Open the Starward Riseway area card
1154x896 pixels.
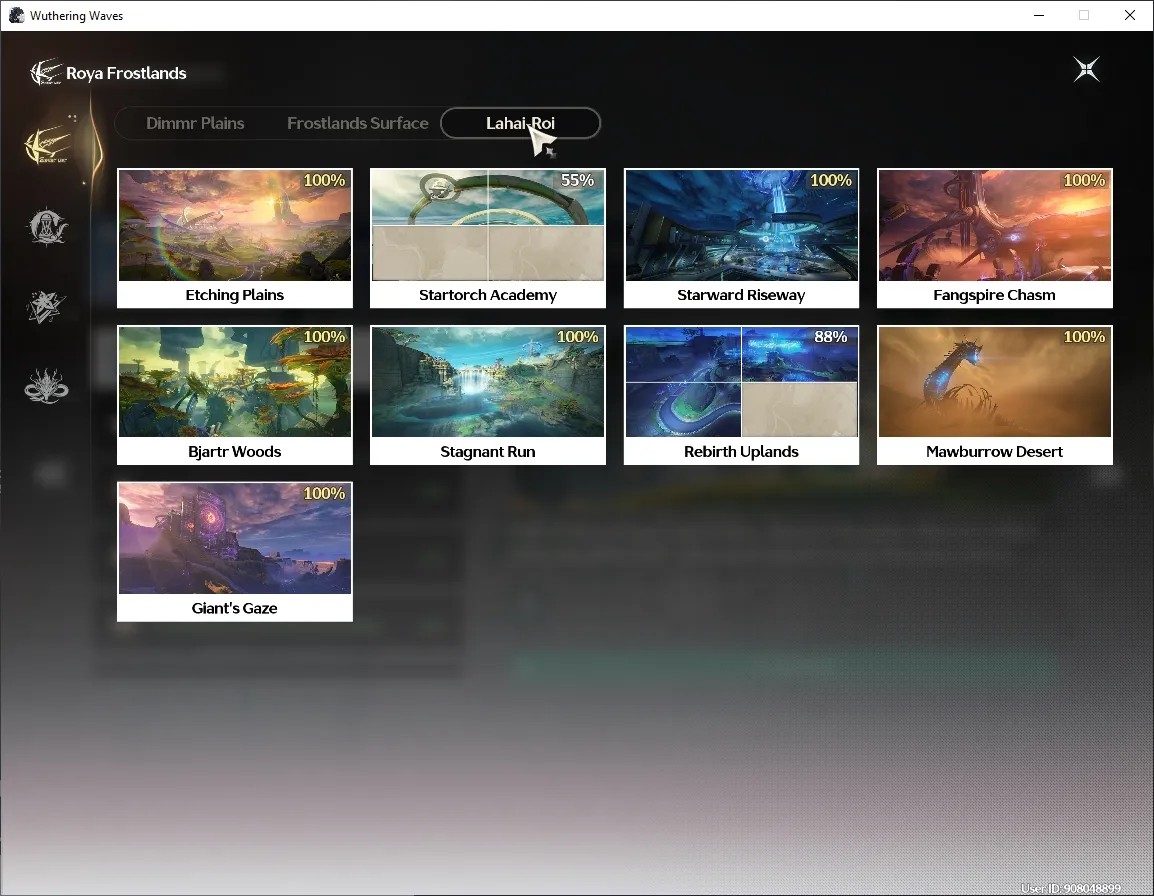(741, 238)
